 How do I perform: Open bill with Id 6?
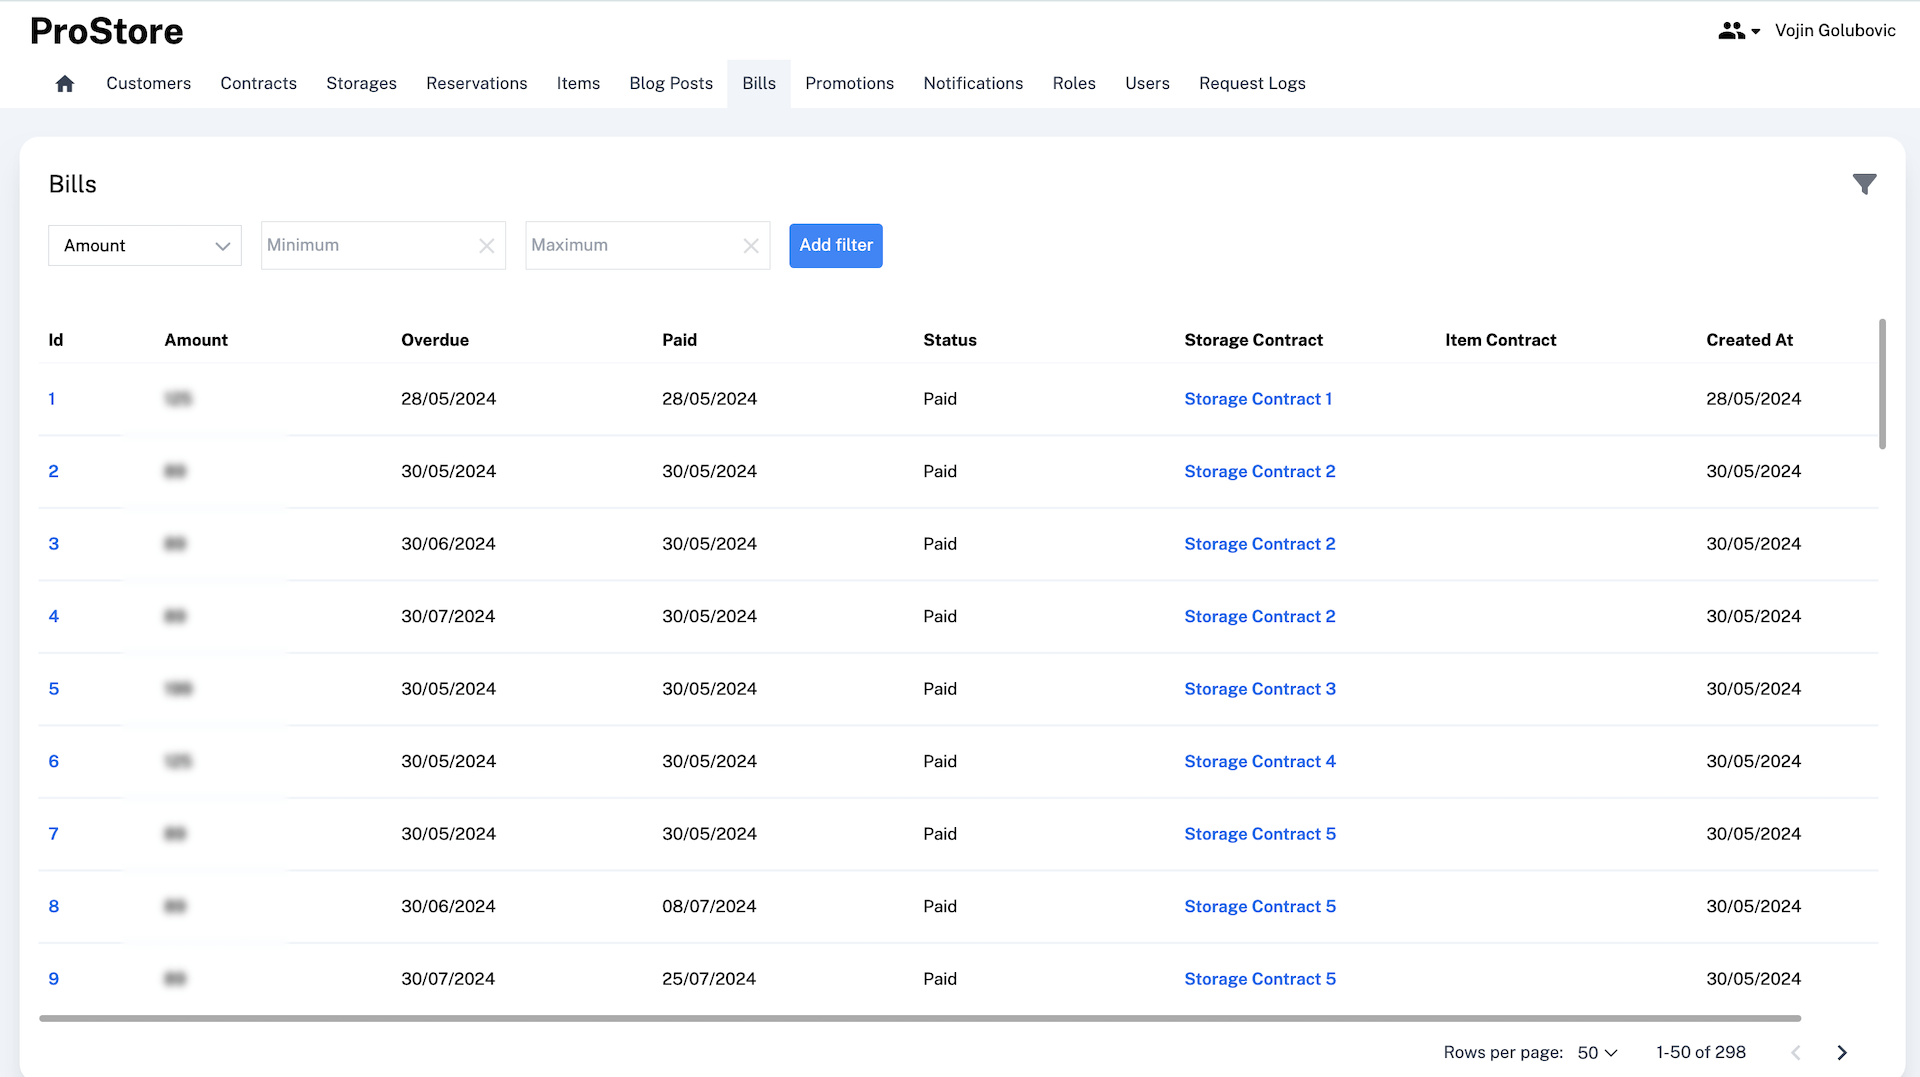(x=54, y=762)
